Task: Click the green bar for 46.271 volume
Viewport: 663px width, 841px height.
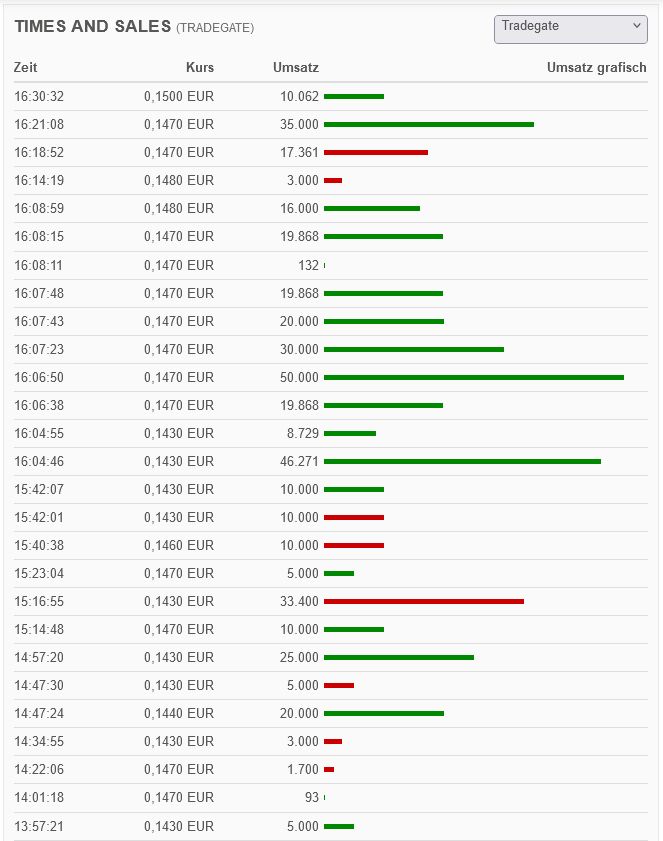Action: [462, 461]
